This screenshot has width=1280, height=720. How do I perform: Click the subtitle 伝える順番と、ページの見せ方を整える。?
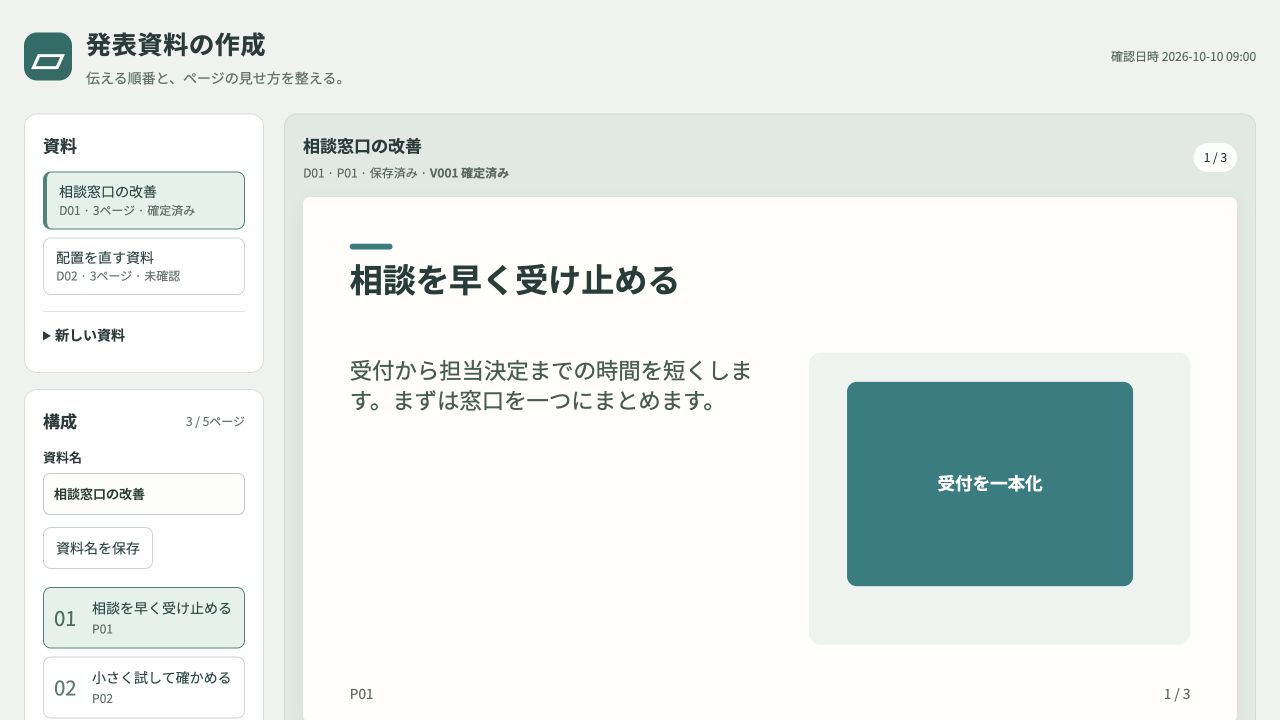(217, 78)
